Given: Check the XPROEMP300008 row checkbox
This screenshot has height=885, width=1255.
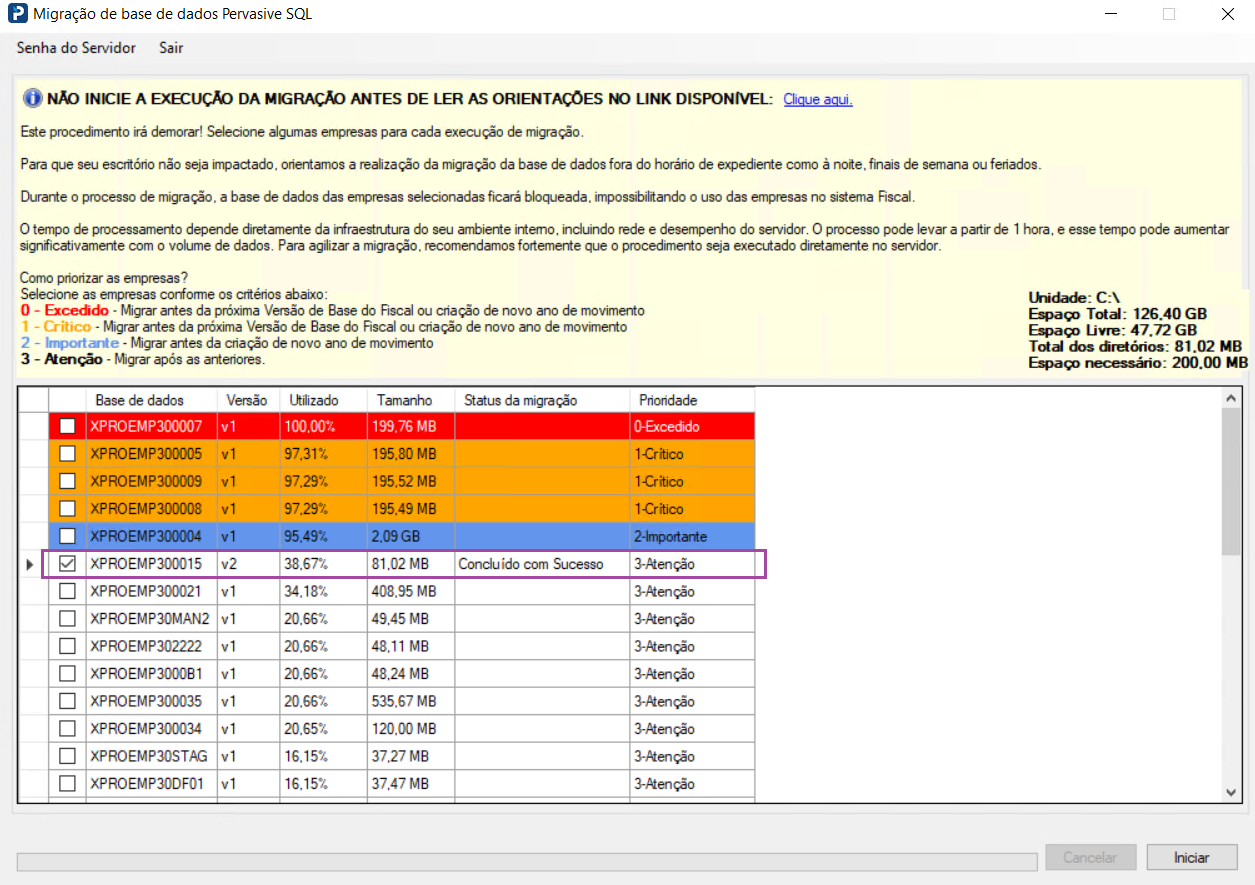Looking at the screenshot, I should (67, 509).
